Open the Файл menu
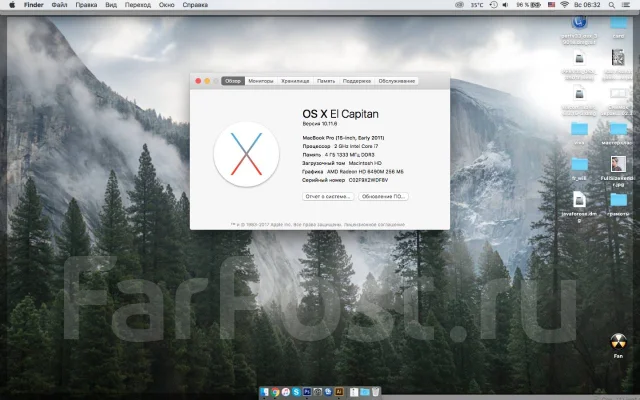640x400 pixels. click(x=59, y=5)
